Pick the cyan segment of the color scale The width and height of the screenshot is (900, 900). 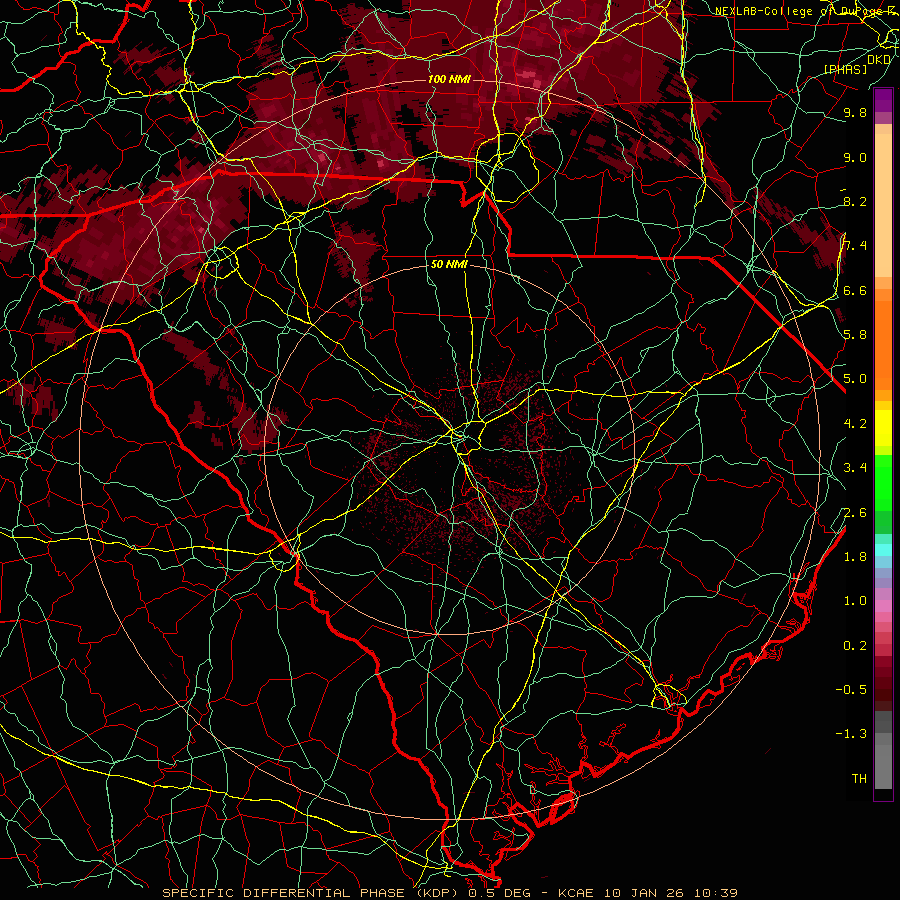click(883, 550)
